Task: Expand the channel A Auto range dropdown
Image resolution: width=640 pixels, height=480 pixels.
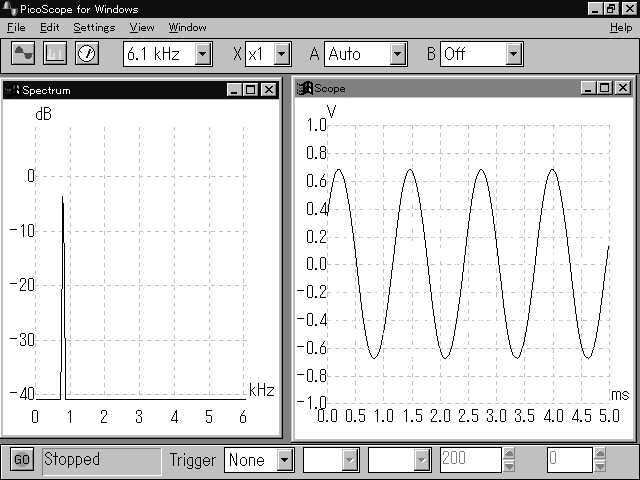Action: coord(398,54)
